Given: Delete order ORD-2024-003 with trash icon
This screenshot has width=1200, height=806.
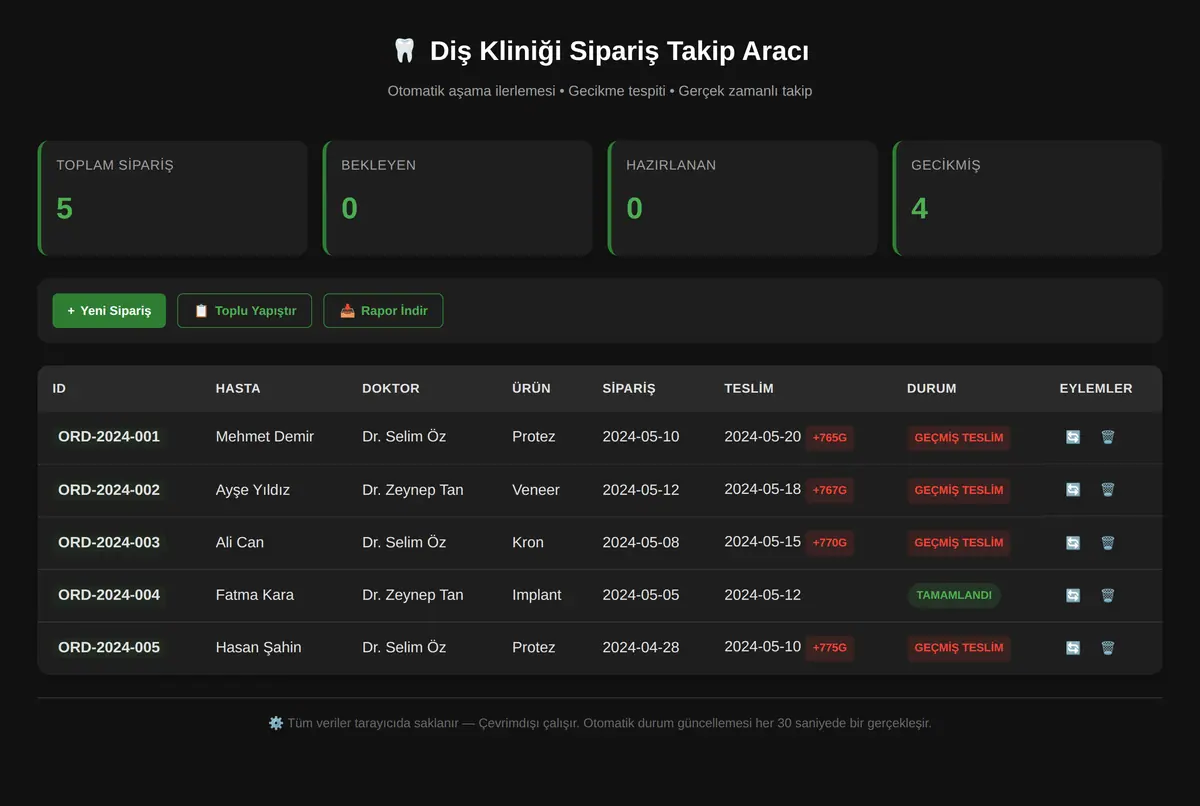Looking at the screenshot, I should [x=1108, y=543].
